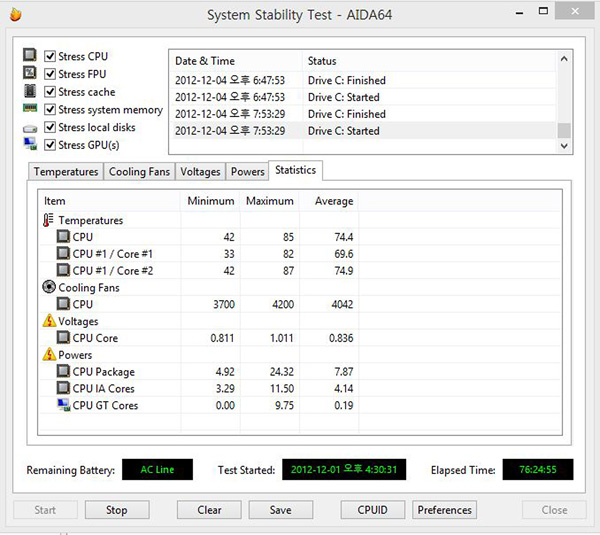Disable the Stress GPU(s) checkbox
The height and width of the screenshot is (535, 600).
(50, 145)
